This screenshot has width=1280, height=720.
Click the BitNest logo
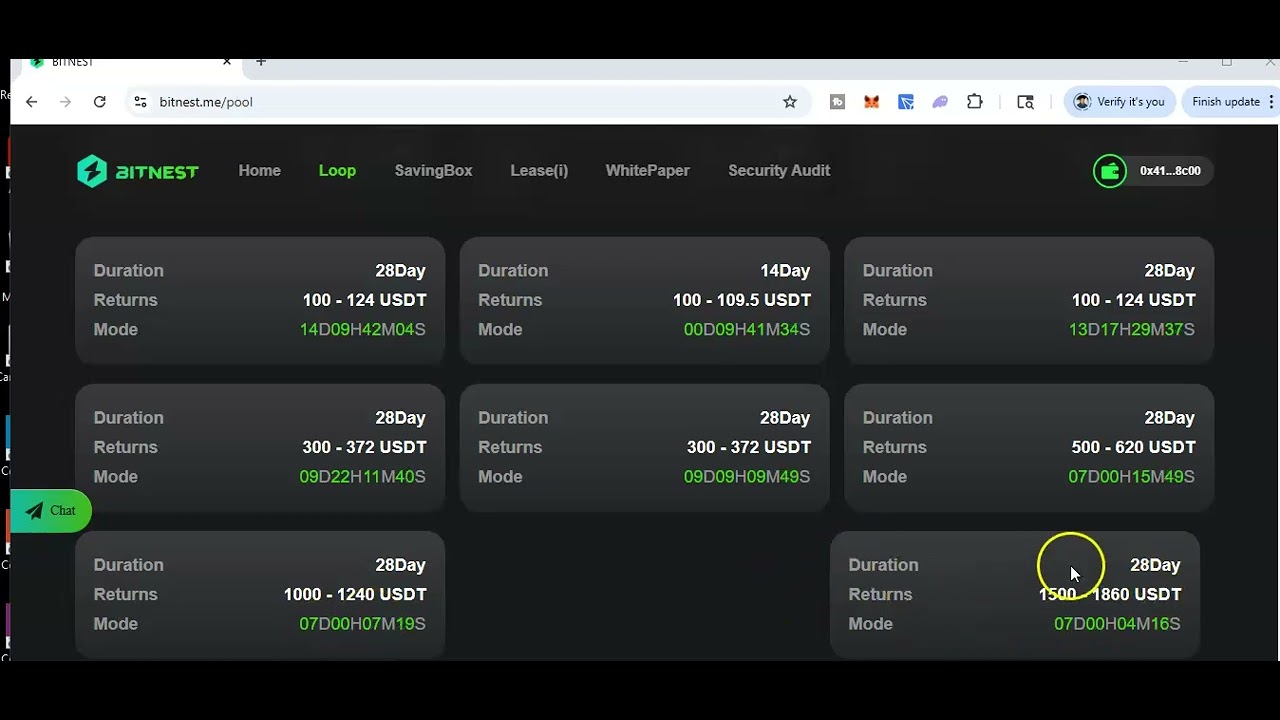138,171
